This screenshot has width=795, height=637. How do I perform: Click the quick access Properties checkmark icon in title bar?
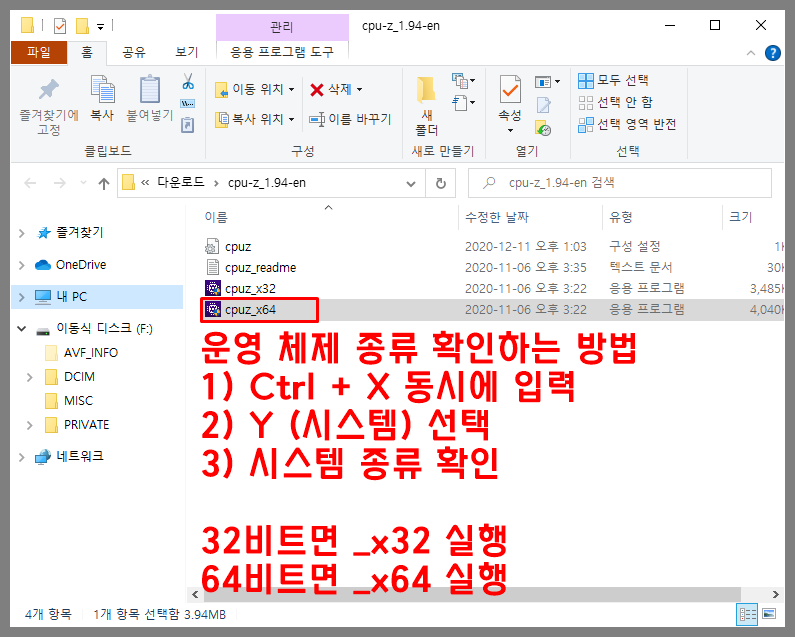coord(60,25)
